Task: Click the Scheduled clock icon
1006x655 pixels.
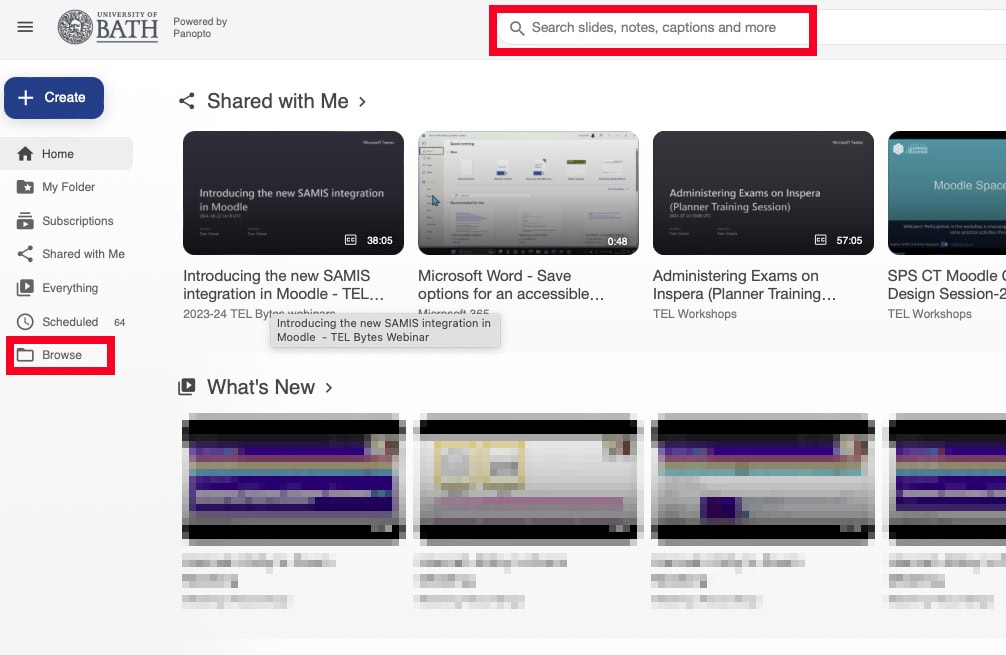Action: tap(25, 322)
